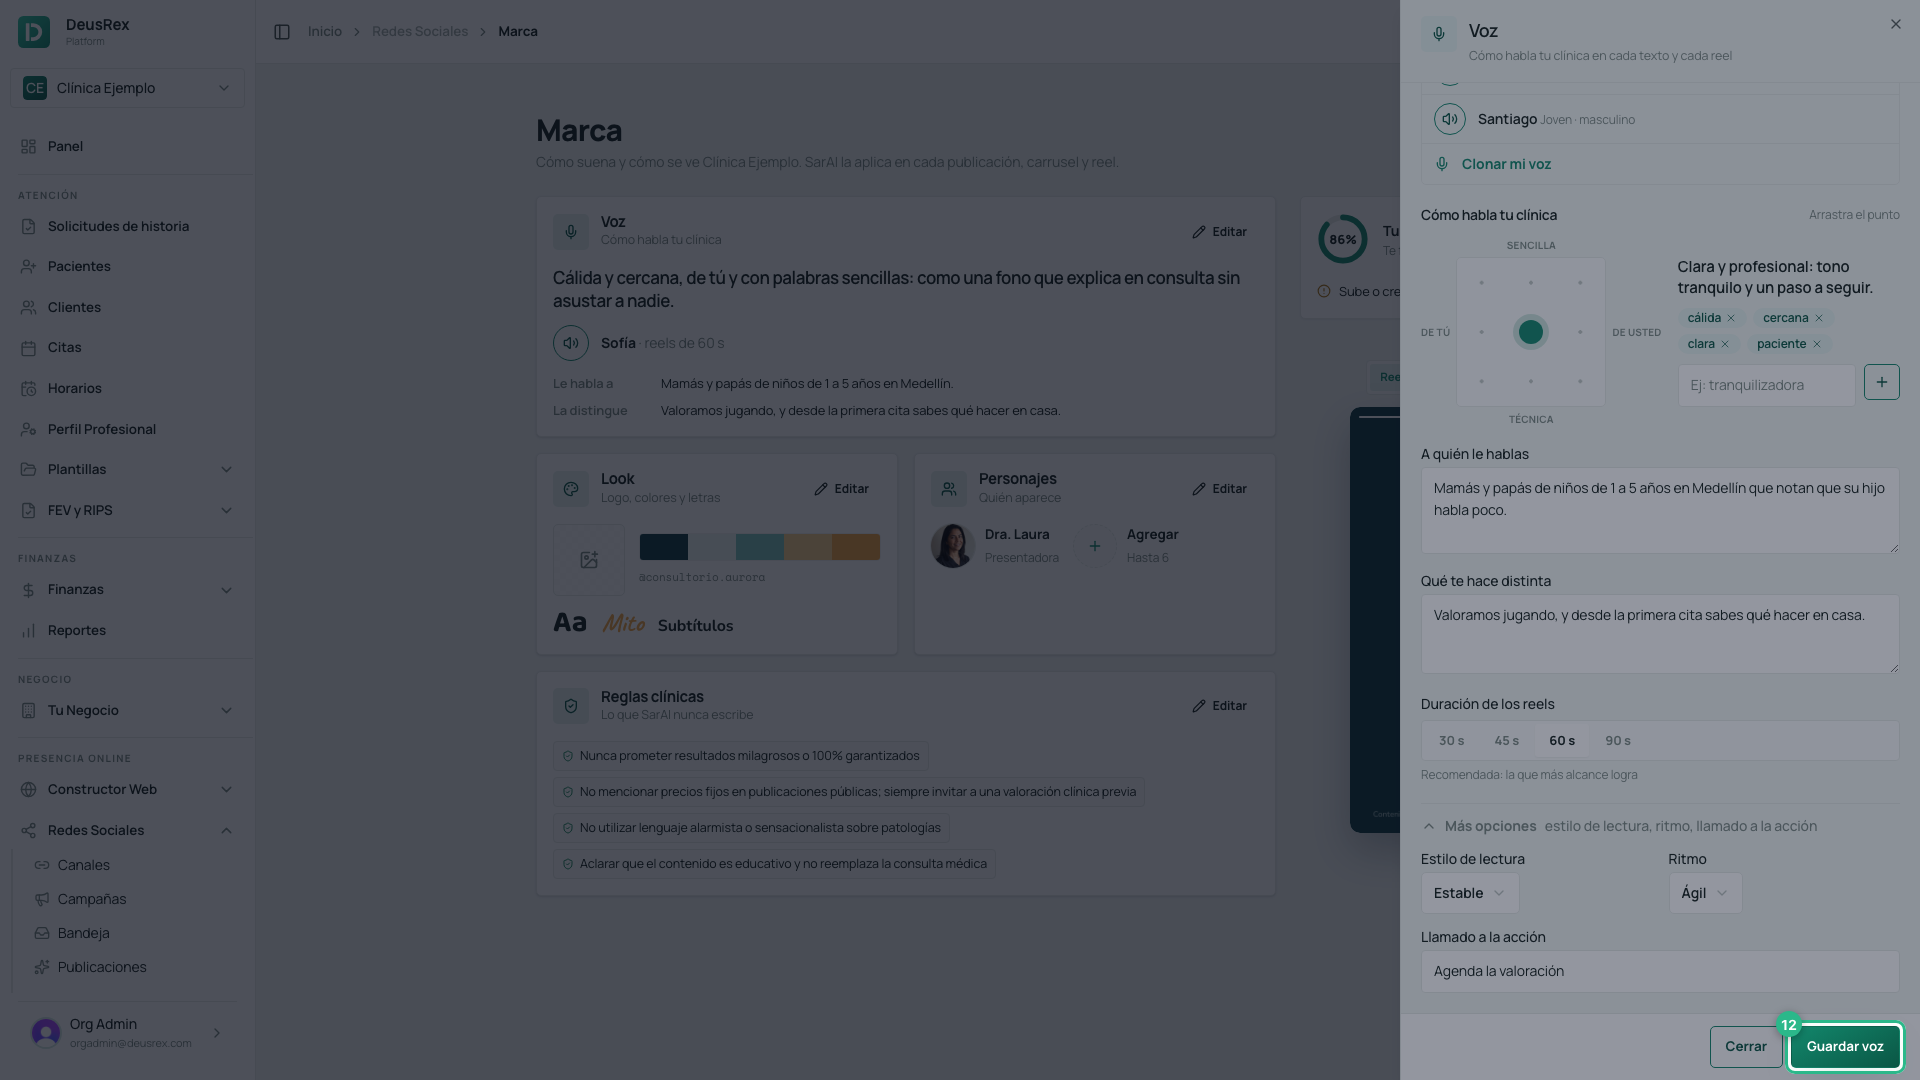This screenshot has height=1080, width=1920.
Task: Open Canales under Redes Sociales
Action: [x=83, y=865]
